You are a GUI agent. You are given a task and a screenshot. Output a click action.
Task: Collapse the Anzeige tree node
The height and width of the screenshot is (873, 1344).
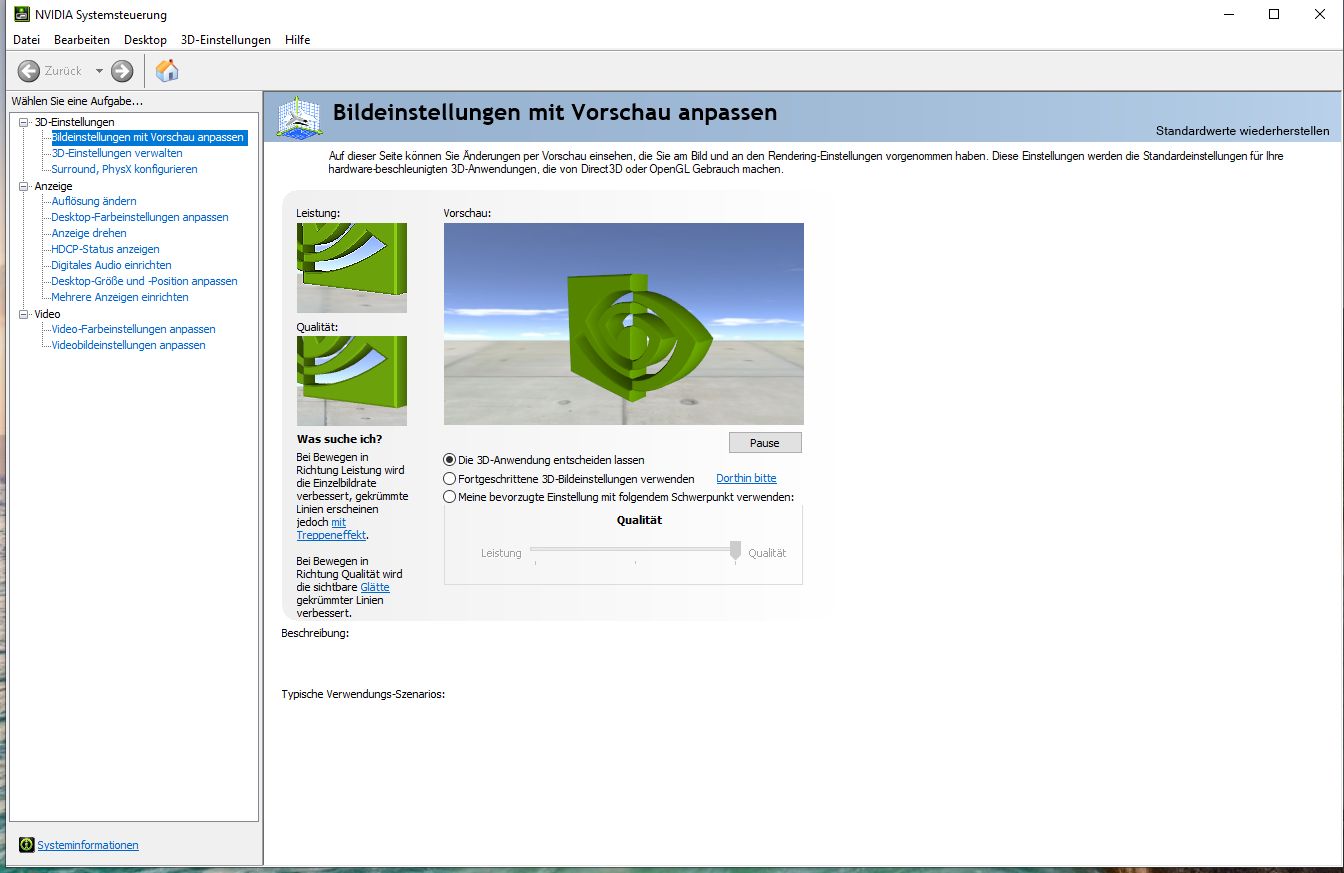pos(24,186)
